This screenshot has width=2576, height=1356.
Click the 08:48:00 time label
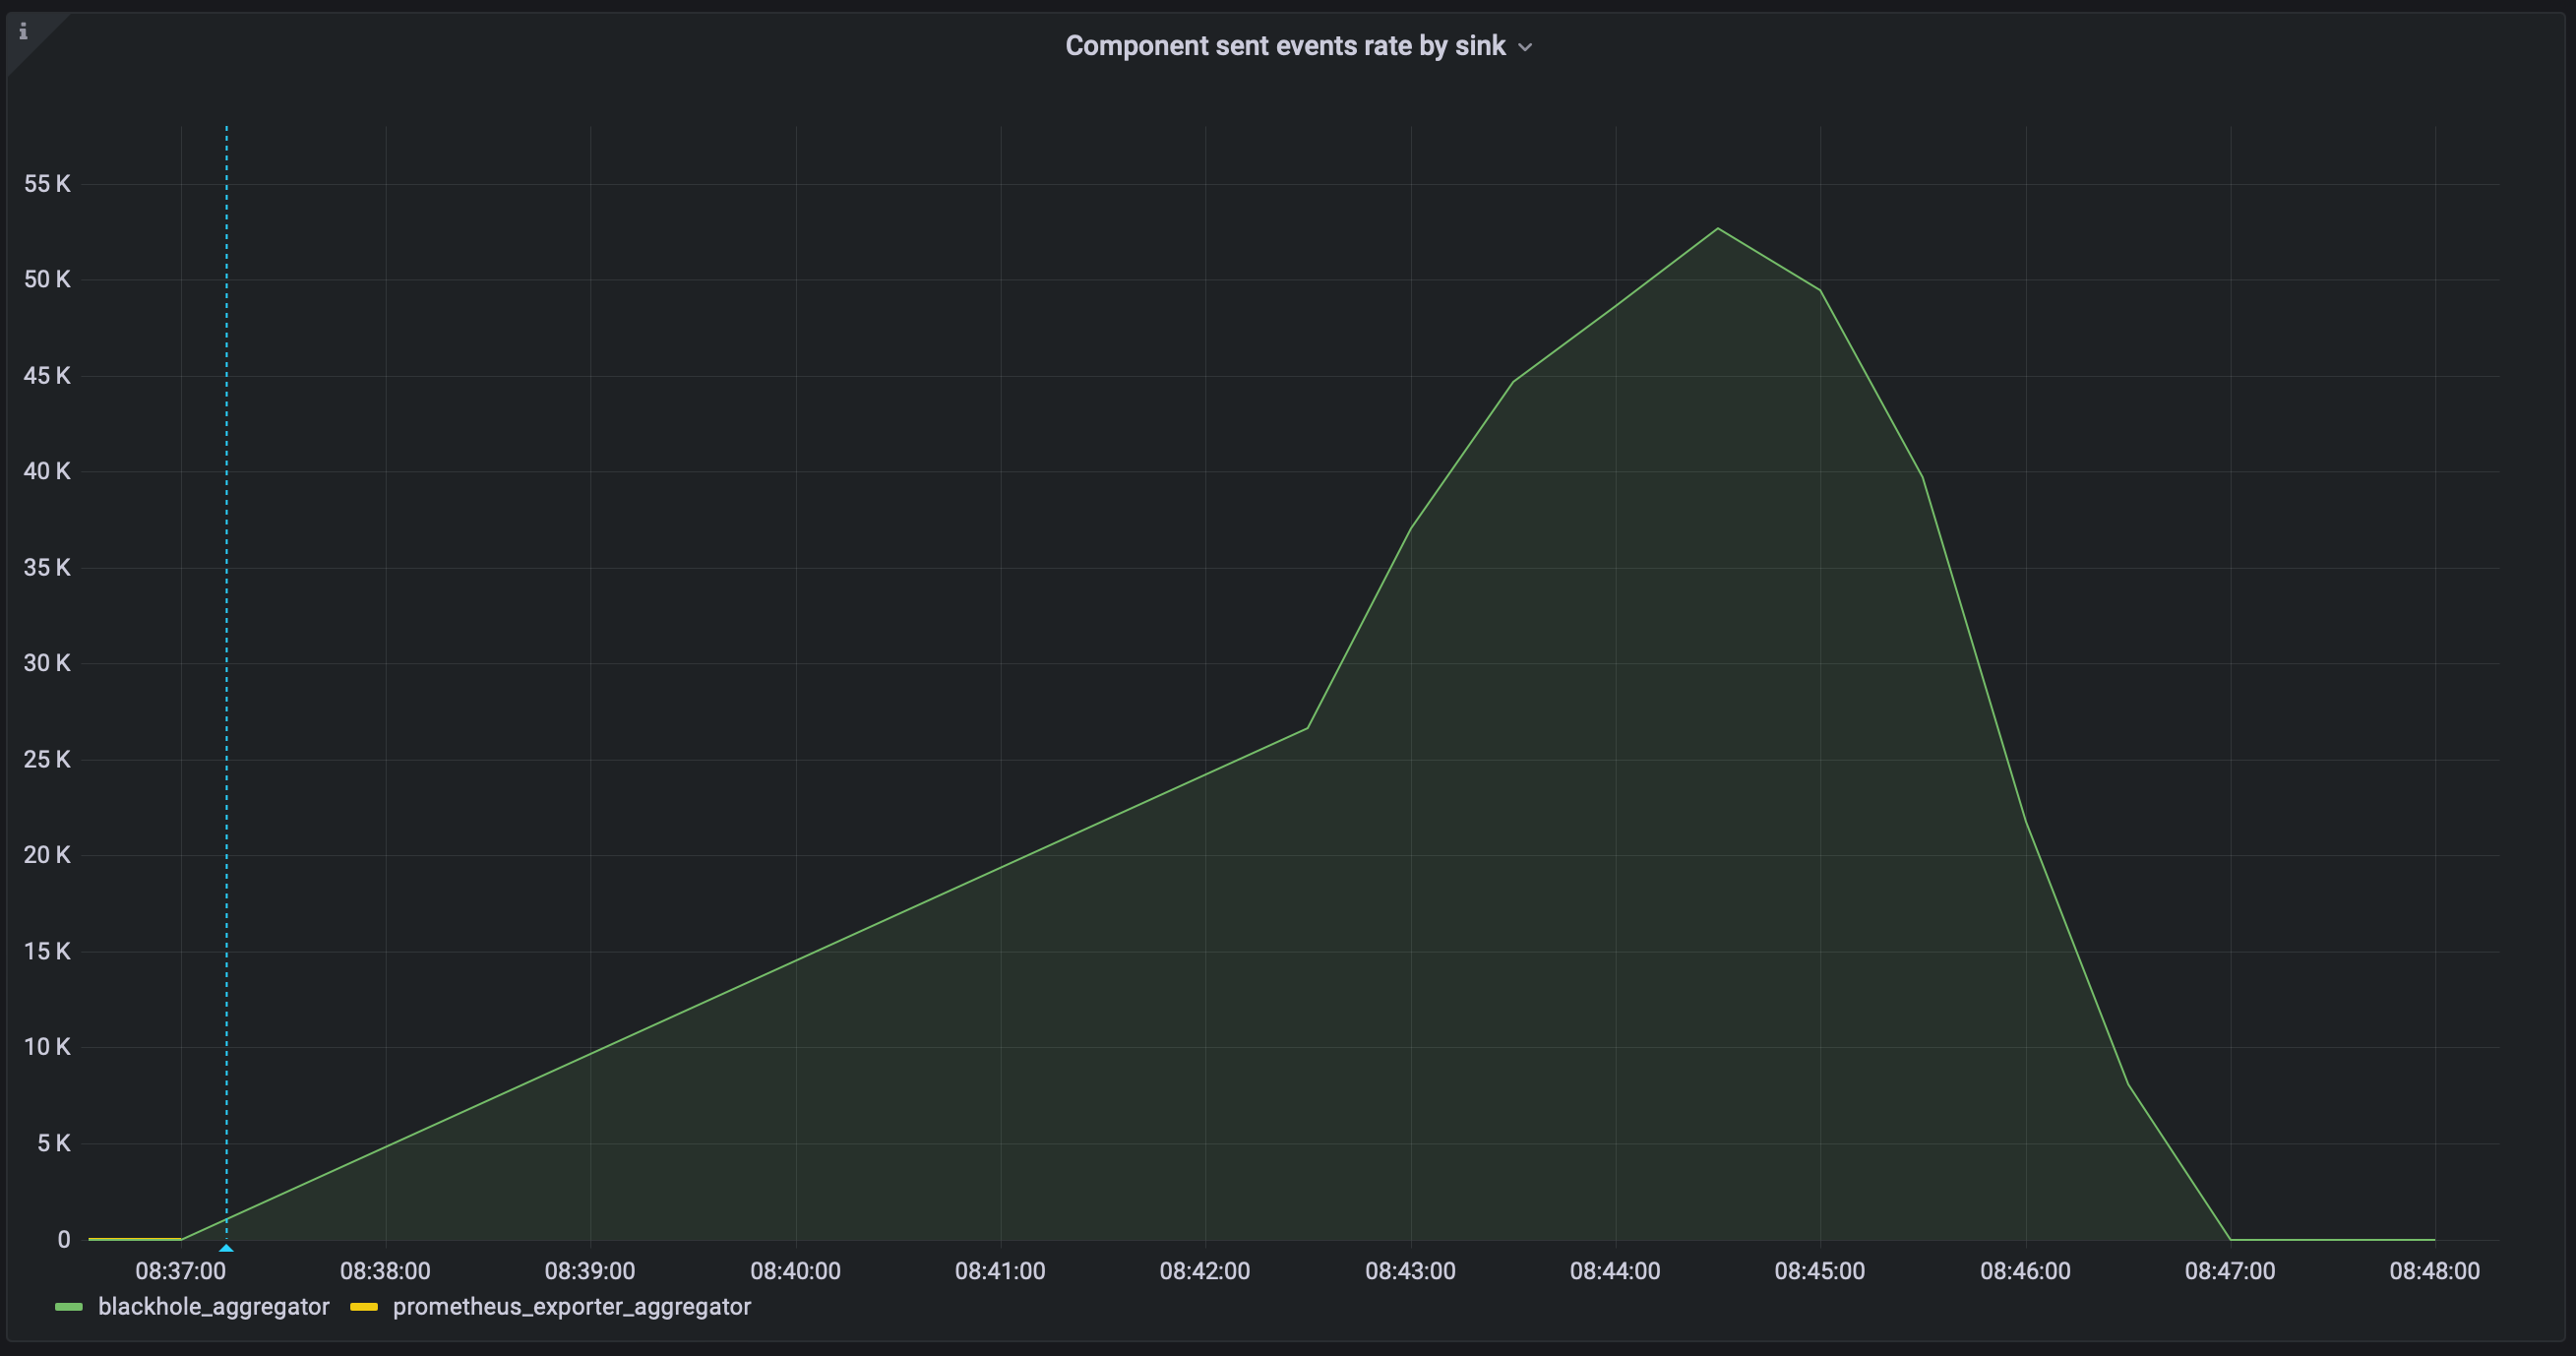(2437, 1271)
